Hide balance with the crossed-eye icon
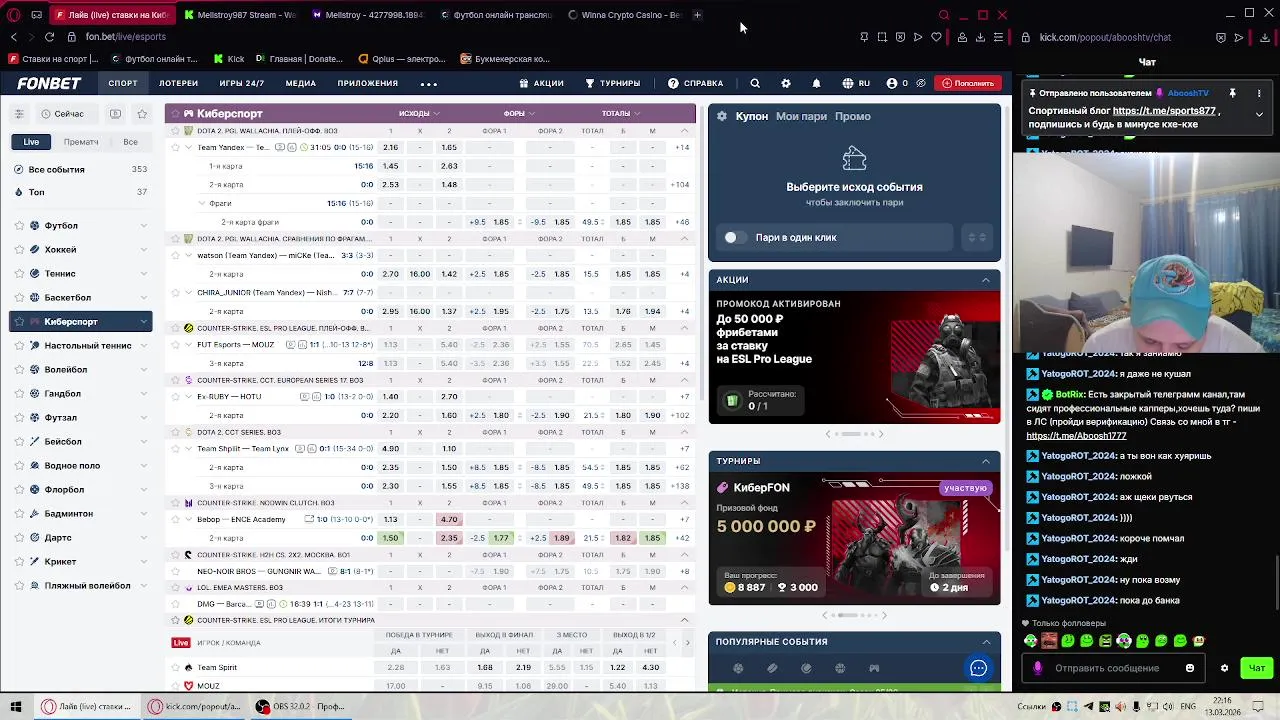The height and width of the screenshot is (720, 1280). [x=921, y=83]
